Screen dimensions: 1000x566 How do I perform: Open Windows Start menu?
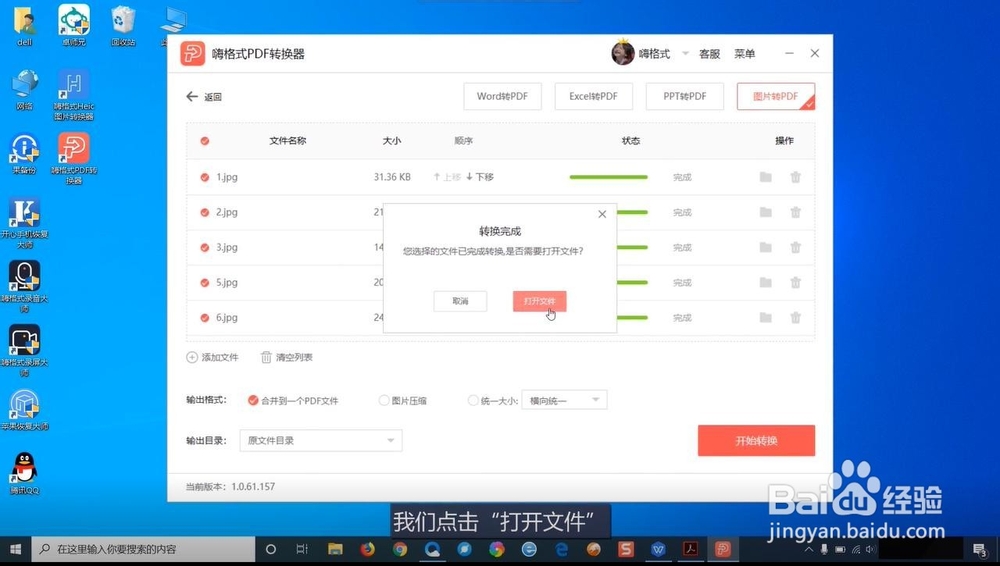pos(15,549)
